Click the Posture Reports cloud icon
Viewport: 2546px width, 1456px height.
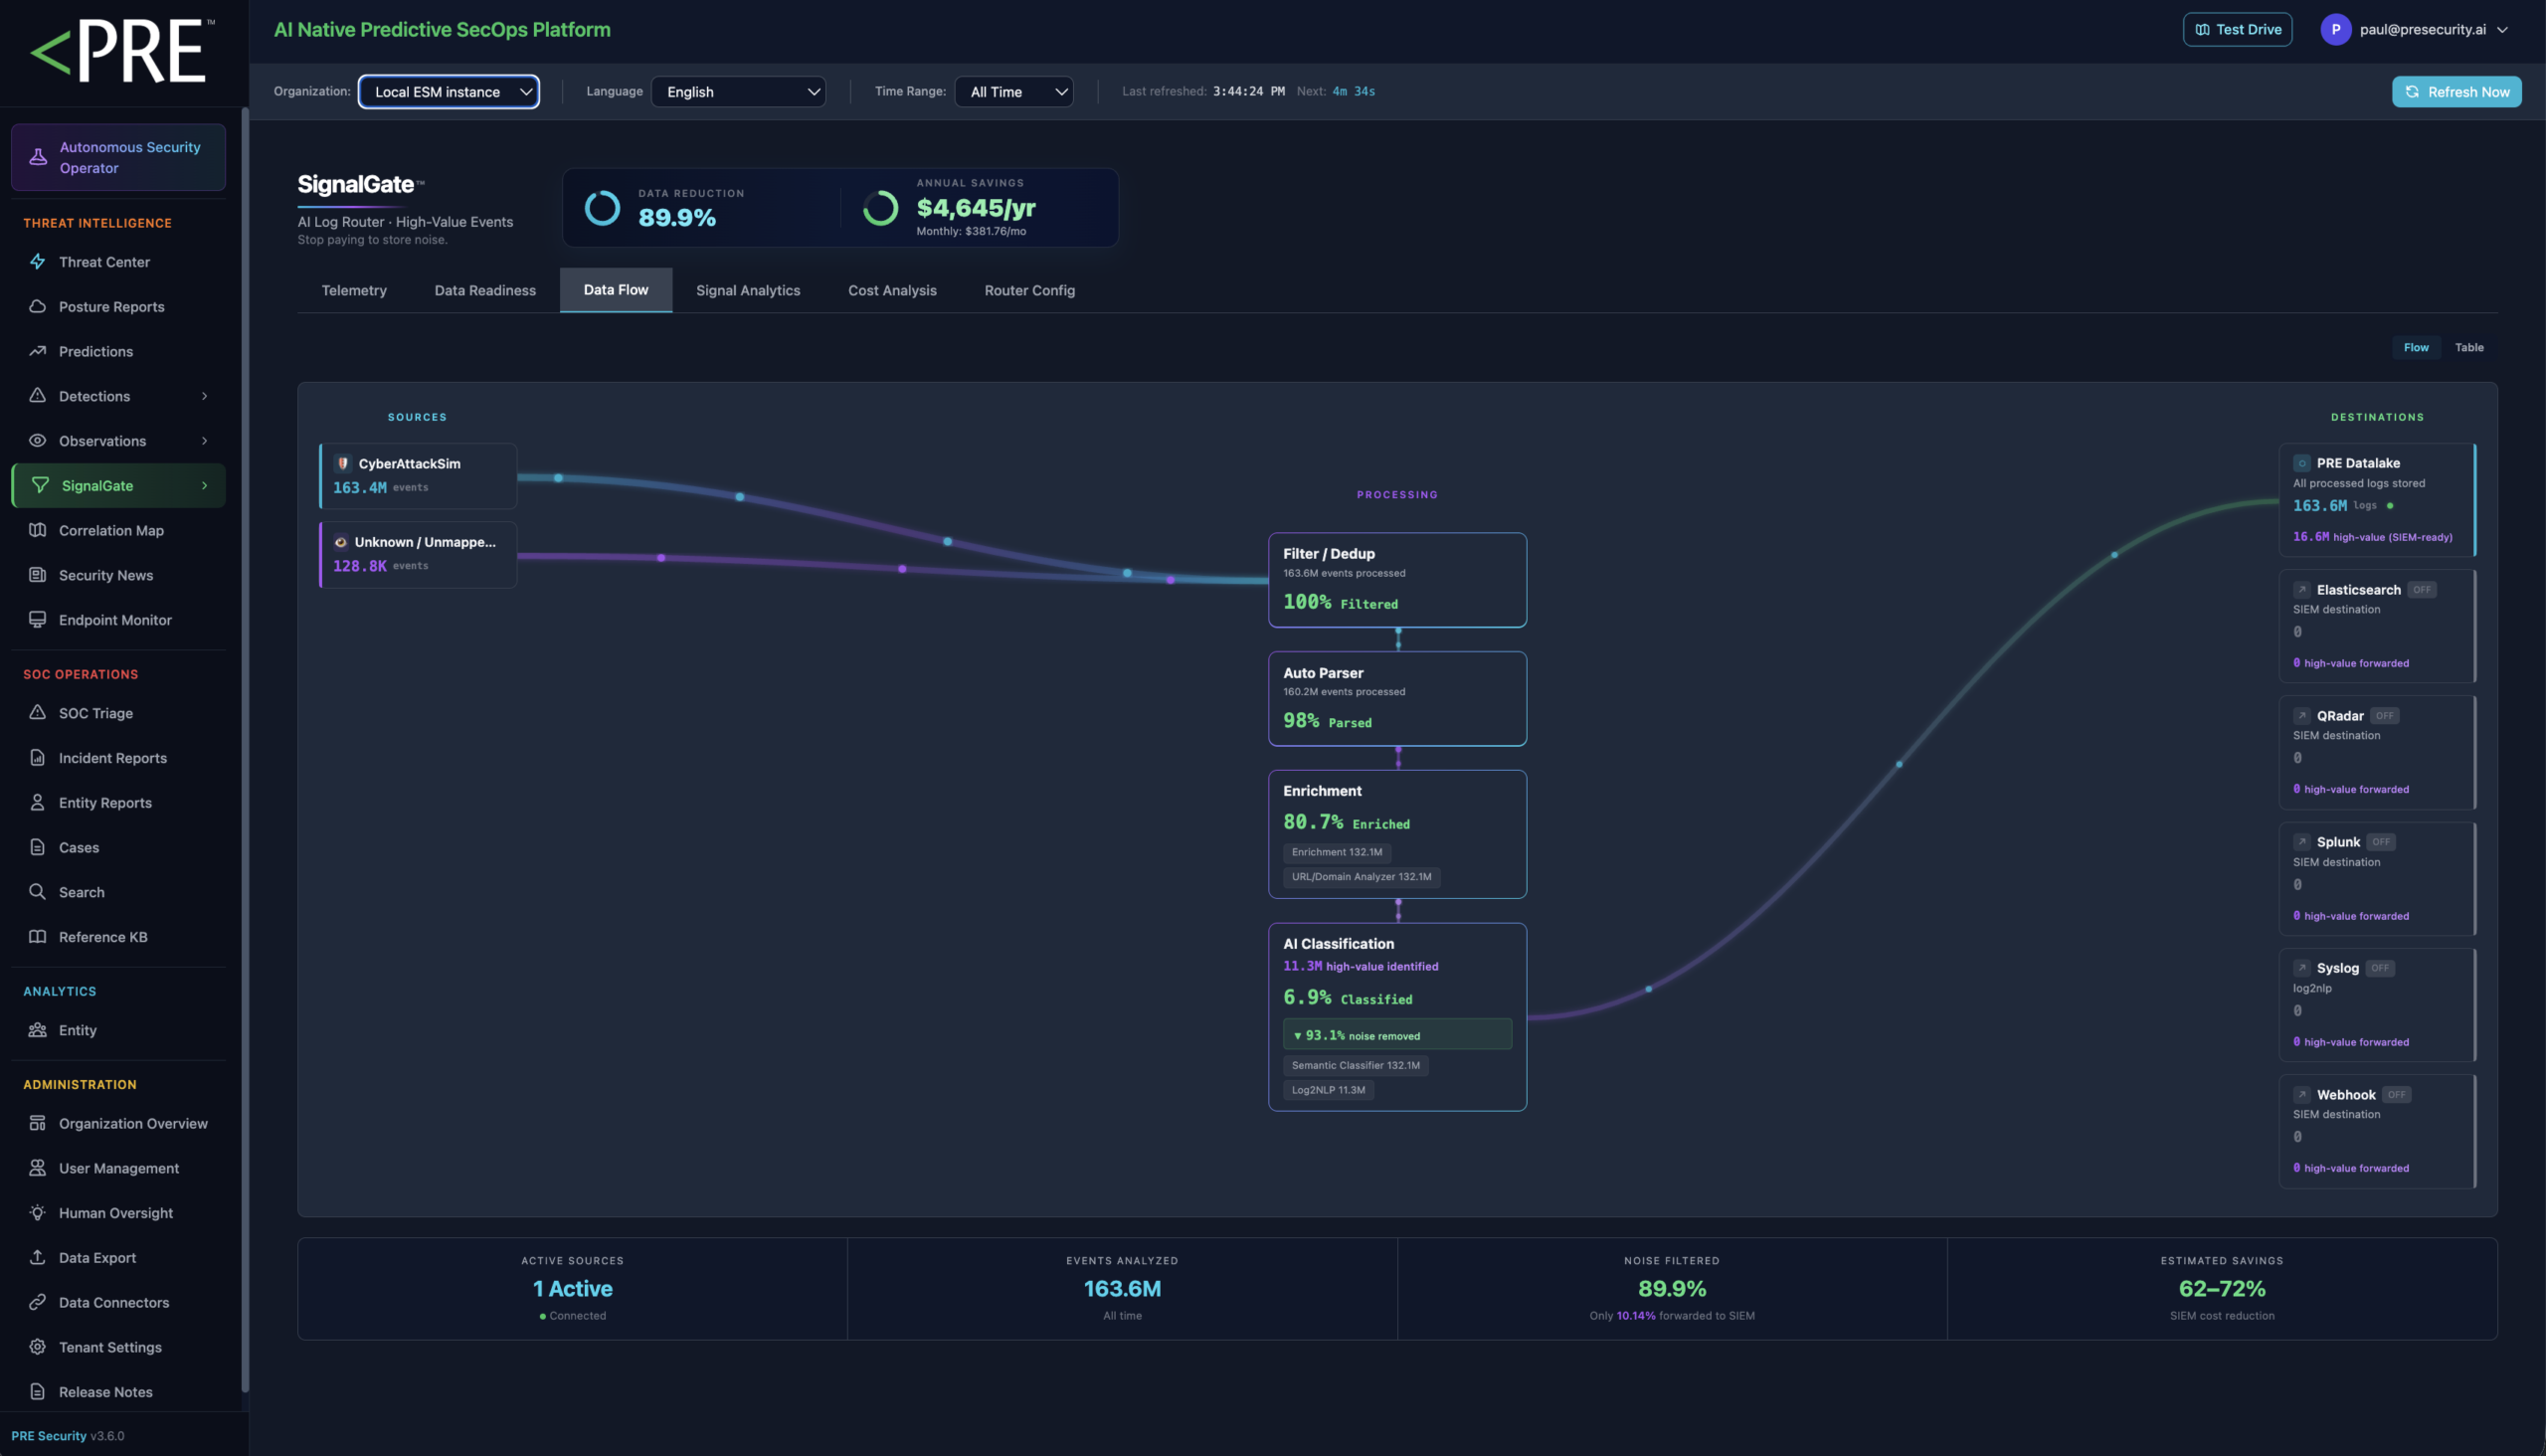pos(37,307)
